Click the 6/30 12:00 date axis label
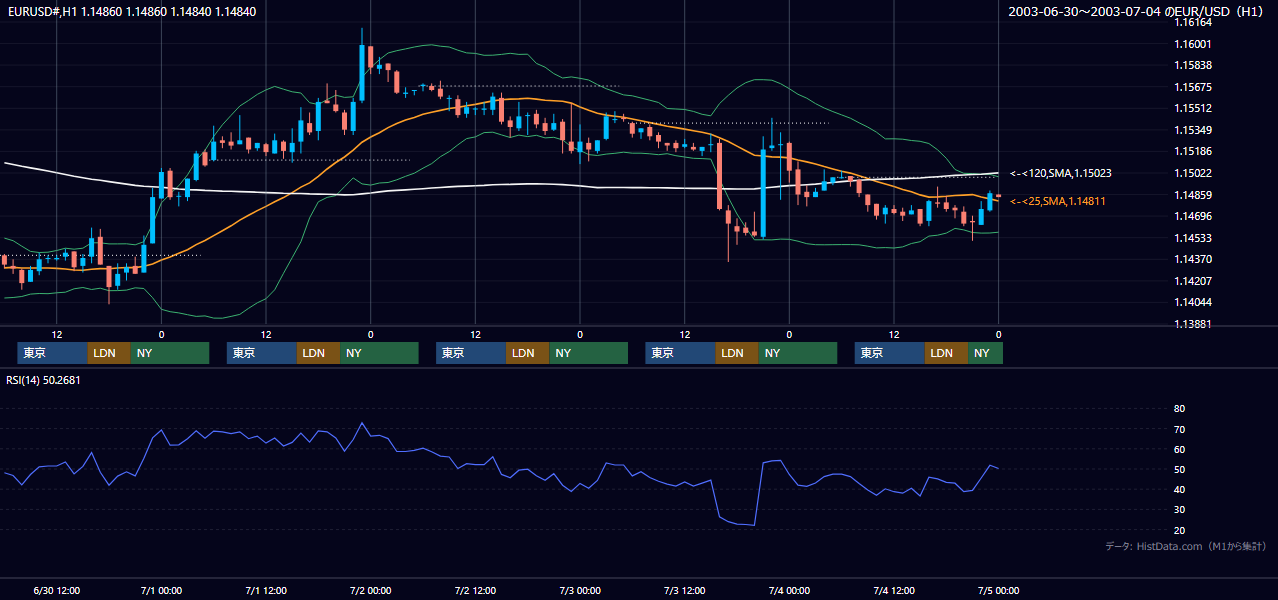This screenshot has height=600, width=1278. pos(57,590)
